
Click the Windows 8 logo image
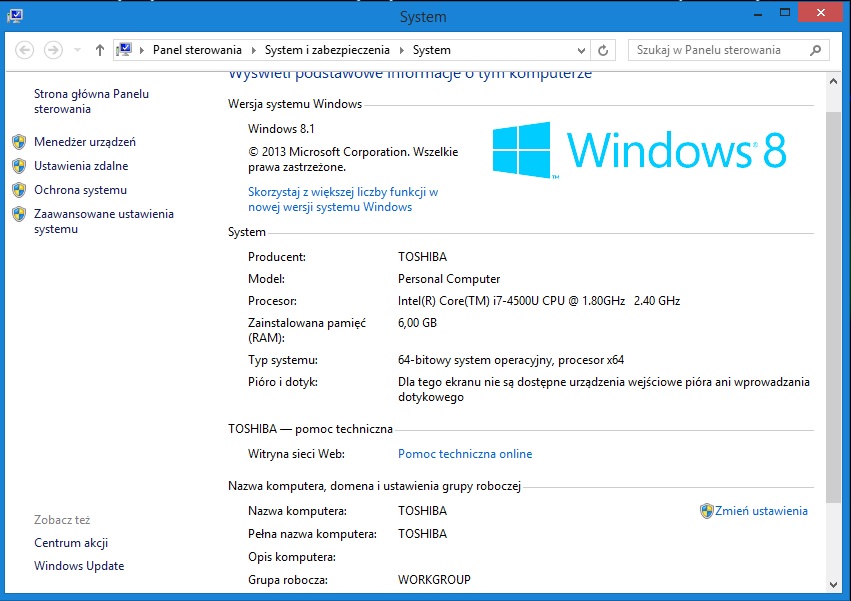(639, 150)
